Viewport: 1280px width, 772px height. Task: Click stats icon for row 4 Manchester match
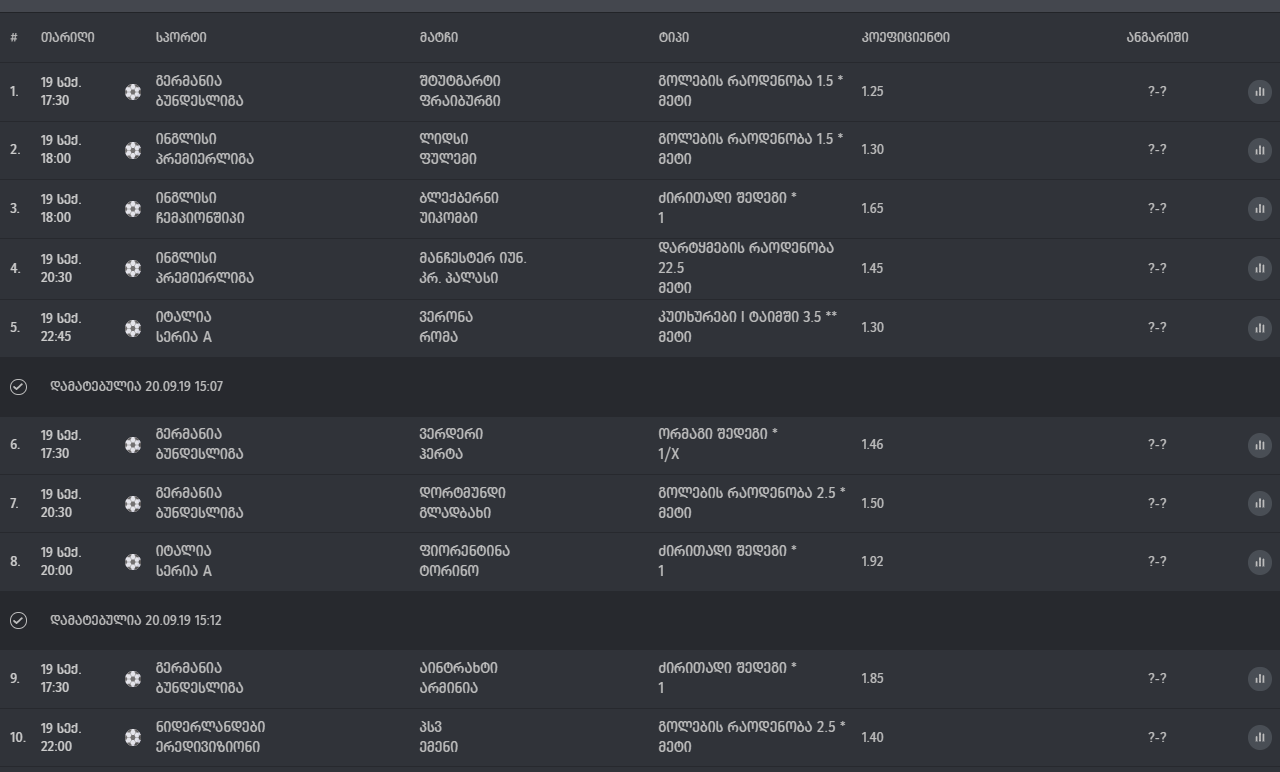[1259, 268]
